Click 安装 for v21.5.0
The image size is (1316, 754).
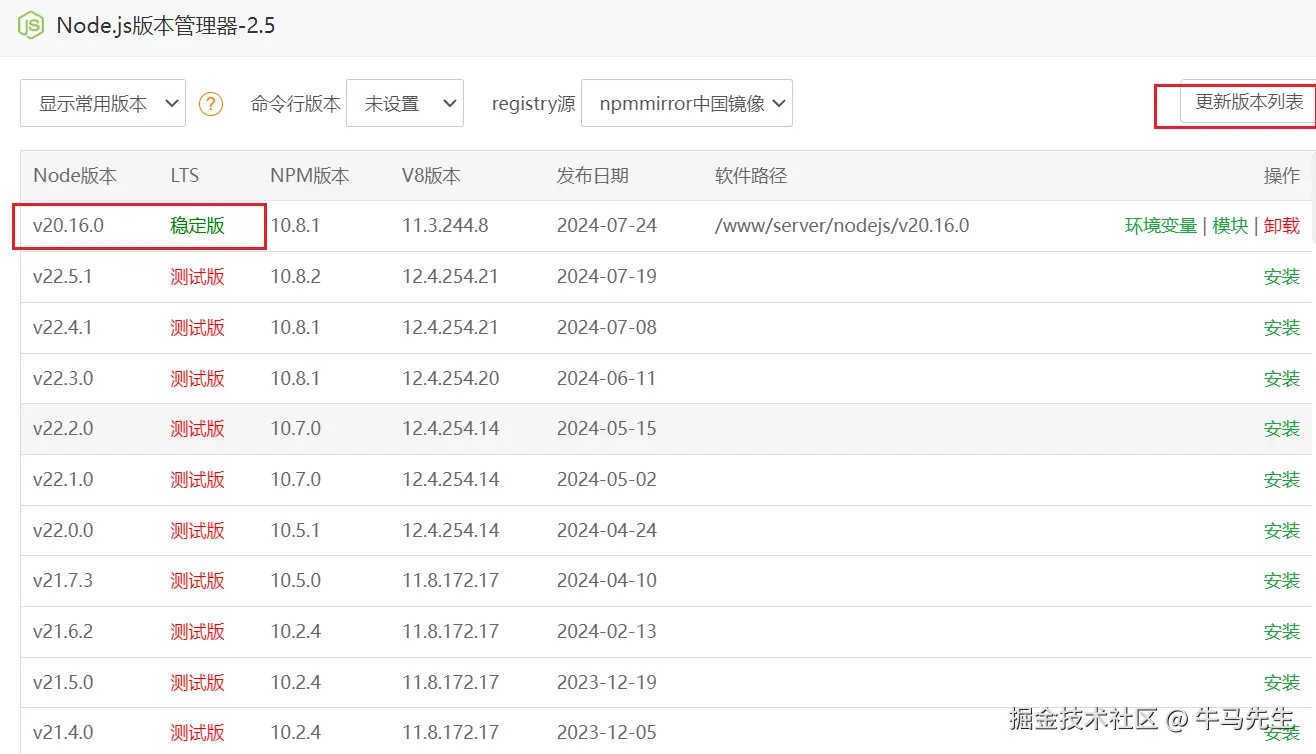pyautogui.click(x=1282, y=683)
